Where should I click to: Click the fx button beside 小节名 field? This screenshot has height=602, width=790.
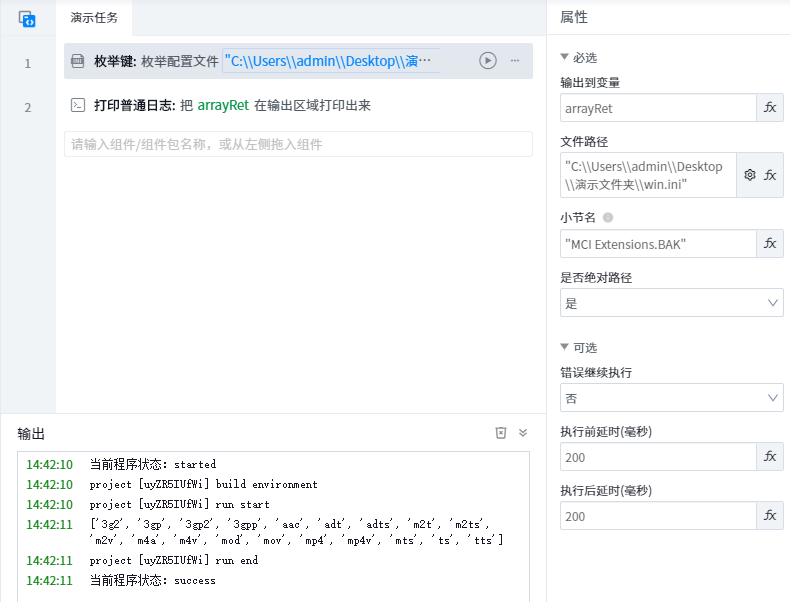pos(770,244)
